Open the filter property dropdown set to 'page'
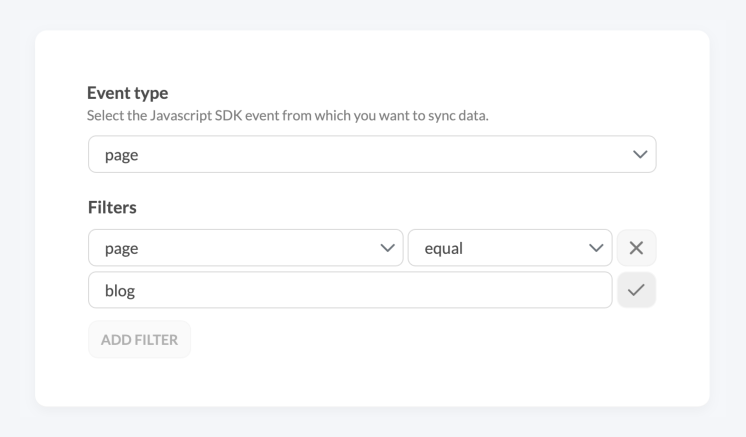 (245, 248)
